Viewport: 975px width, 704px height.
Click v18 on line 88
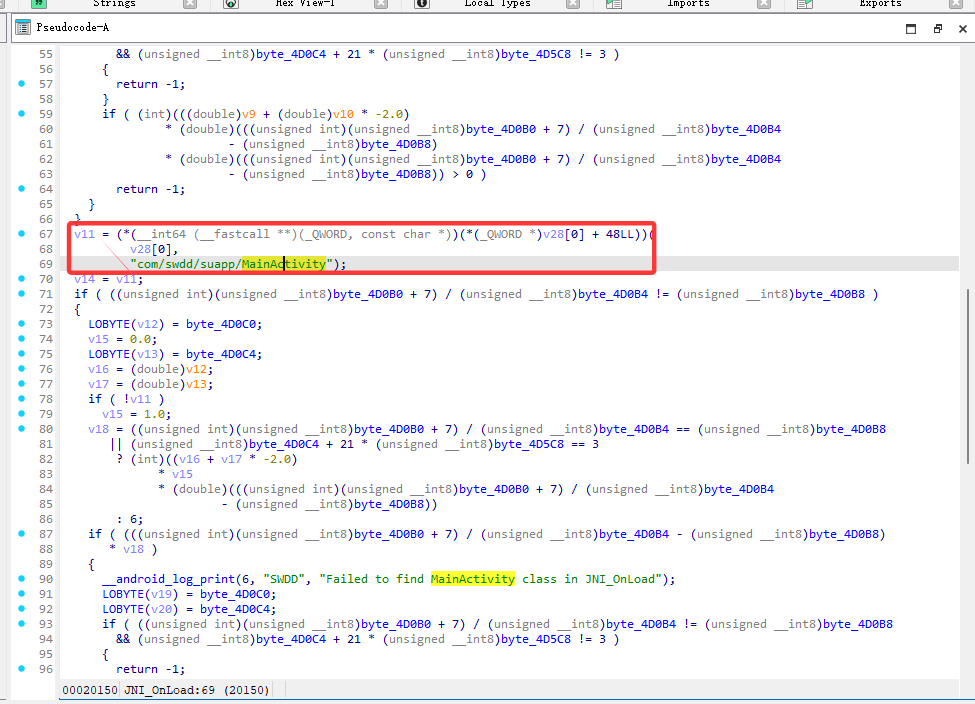click(x=134, y=549)
